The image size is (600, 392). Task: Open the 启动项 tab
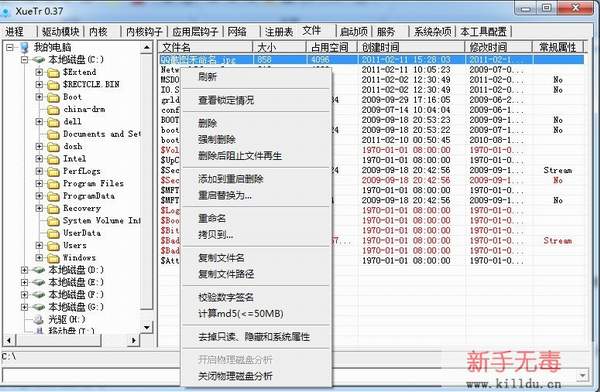pos(353,31)
